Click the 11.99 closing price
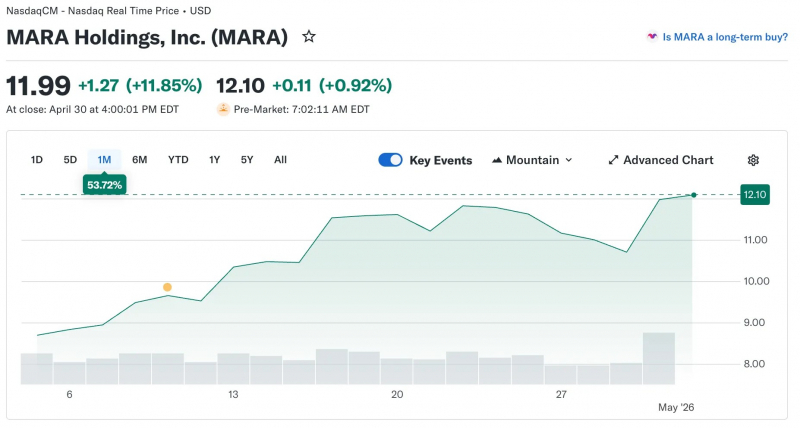 pos(38,86)
